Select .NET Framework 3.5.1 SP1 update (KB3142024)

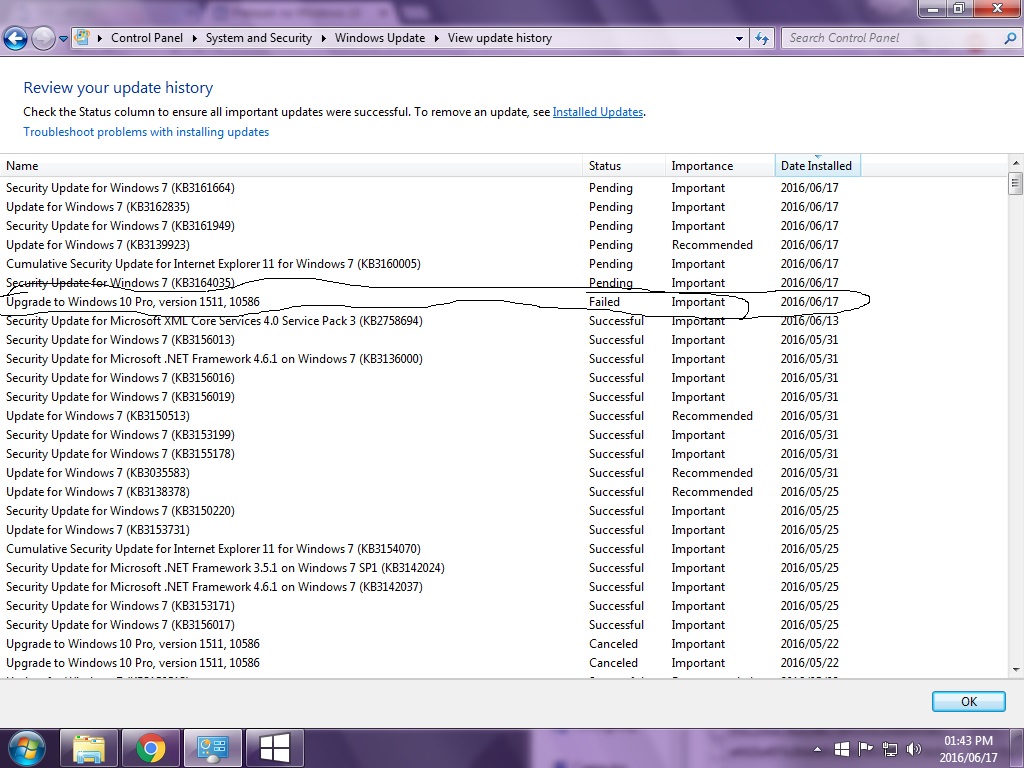point(430,568)
